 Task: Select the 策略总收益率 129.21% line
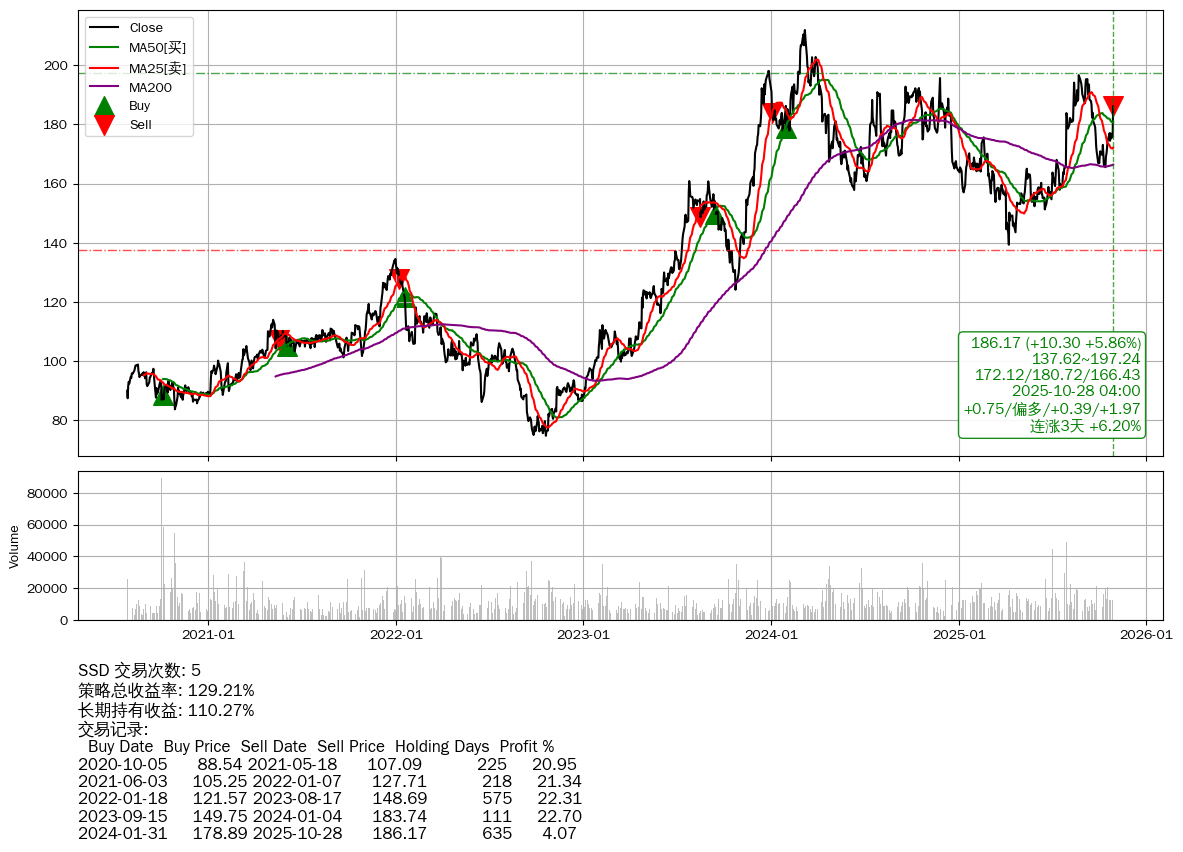click(166, 691)
